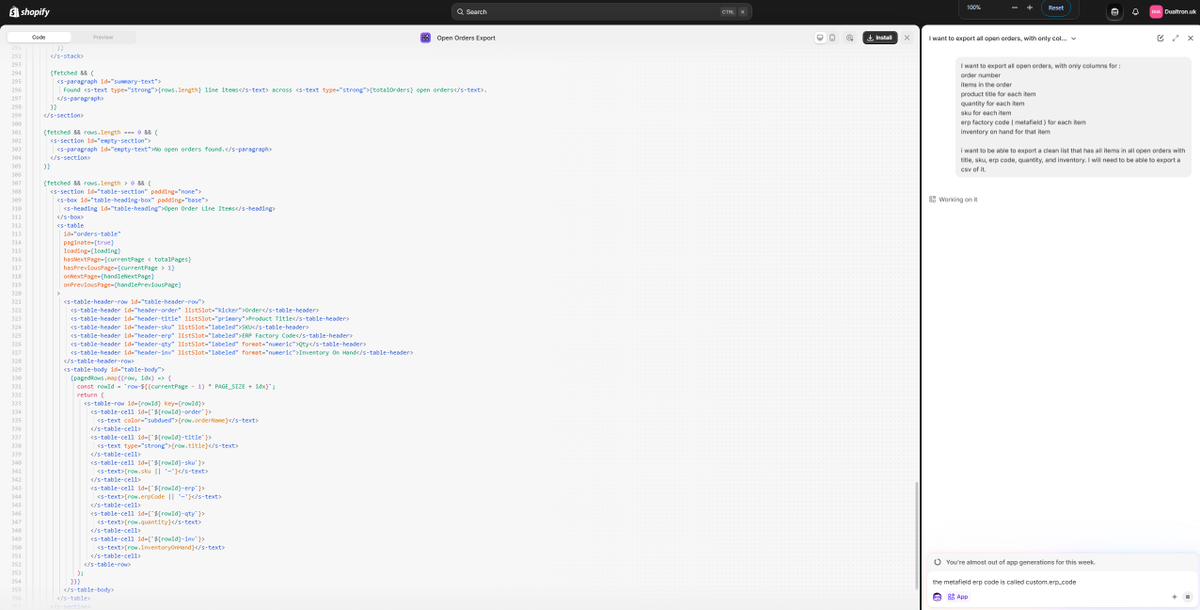1200x610 pixels.
Task: Stop the generation with the stop button
Action: point(1187,597)
